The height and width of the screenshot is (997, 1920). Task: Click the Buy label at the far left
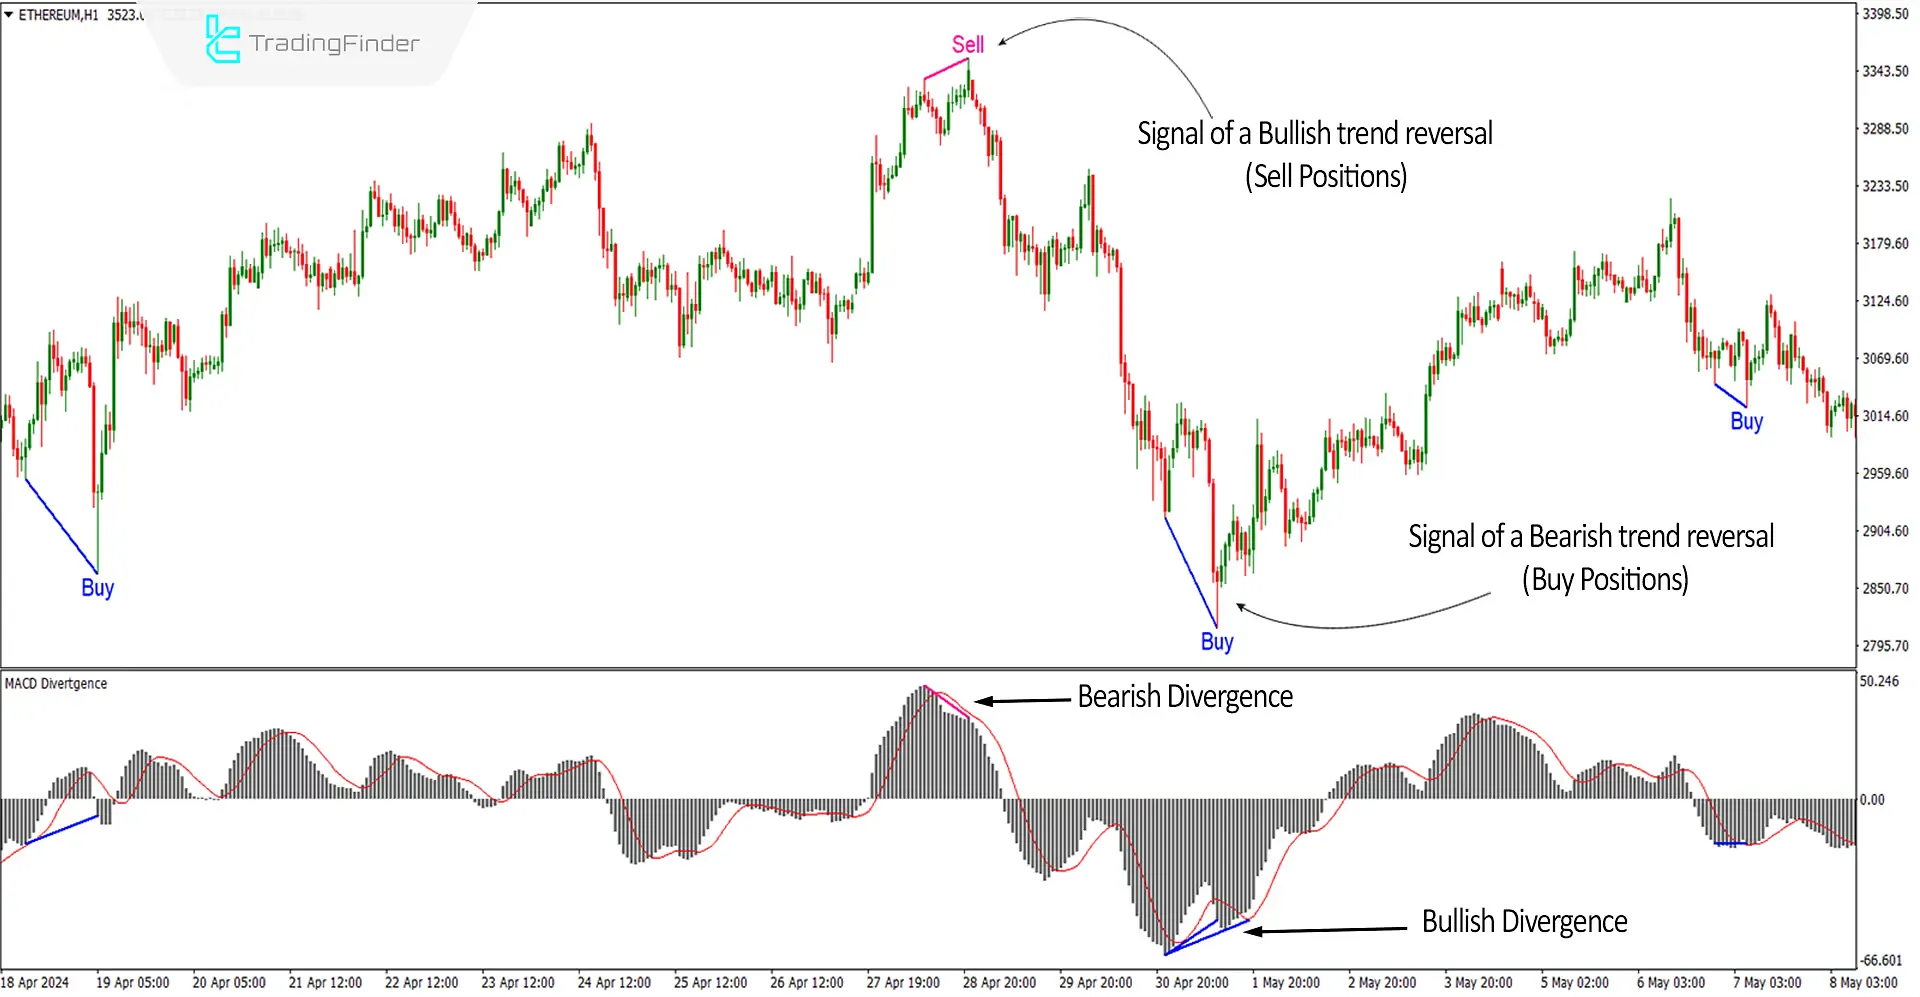tap(96, 588)
